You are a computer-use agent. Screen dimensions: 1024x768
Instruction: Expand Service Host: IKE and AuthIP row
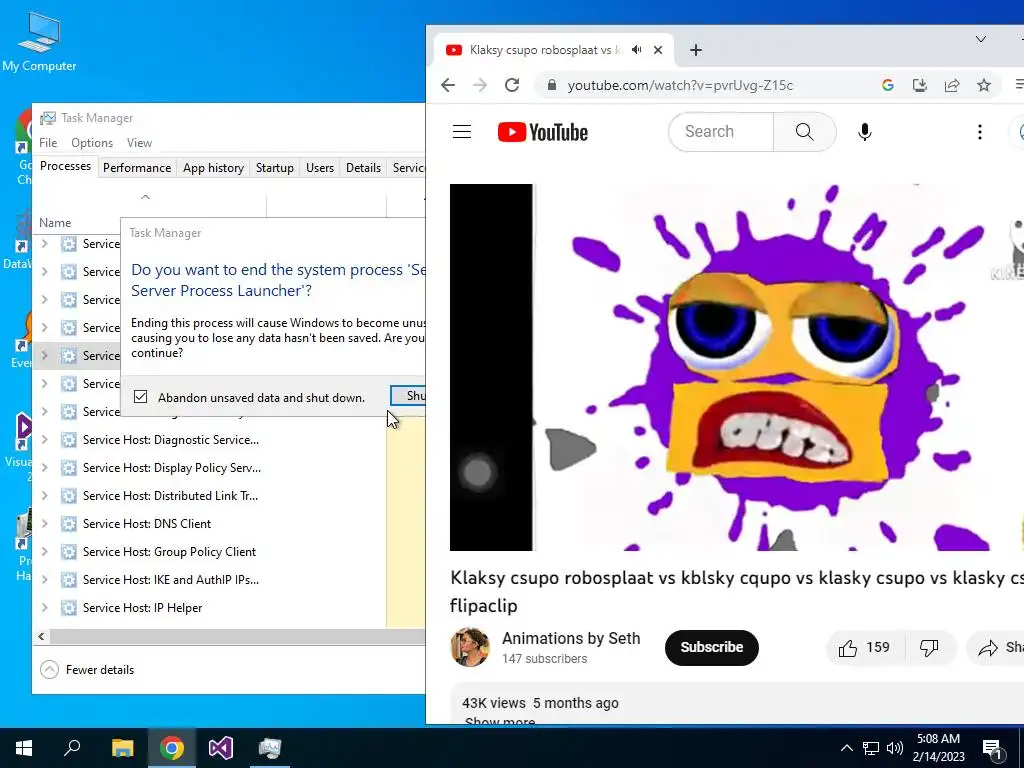44,580
